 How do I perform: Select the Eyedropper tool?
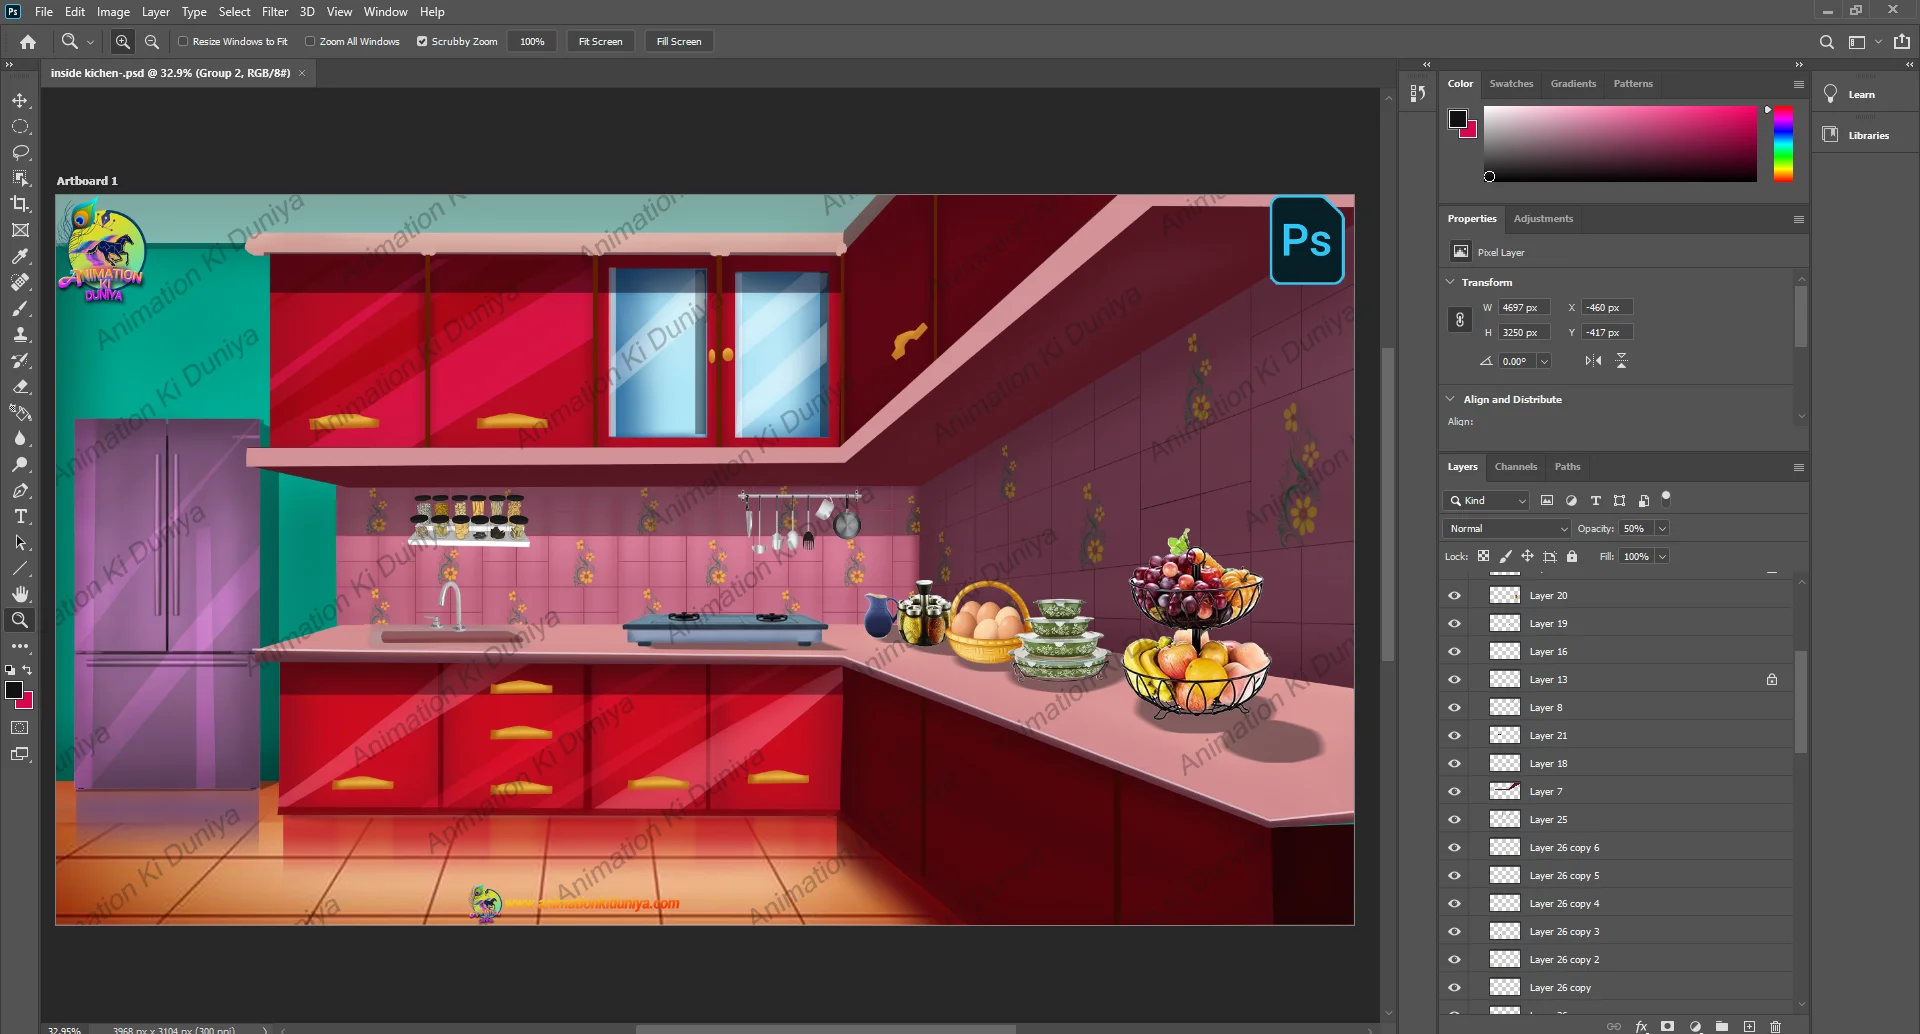[x=20, y=256]
